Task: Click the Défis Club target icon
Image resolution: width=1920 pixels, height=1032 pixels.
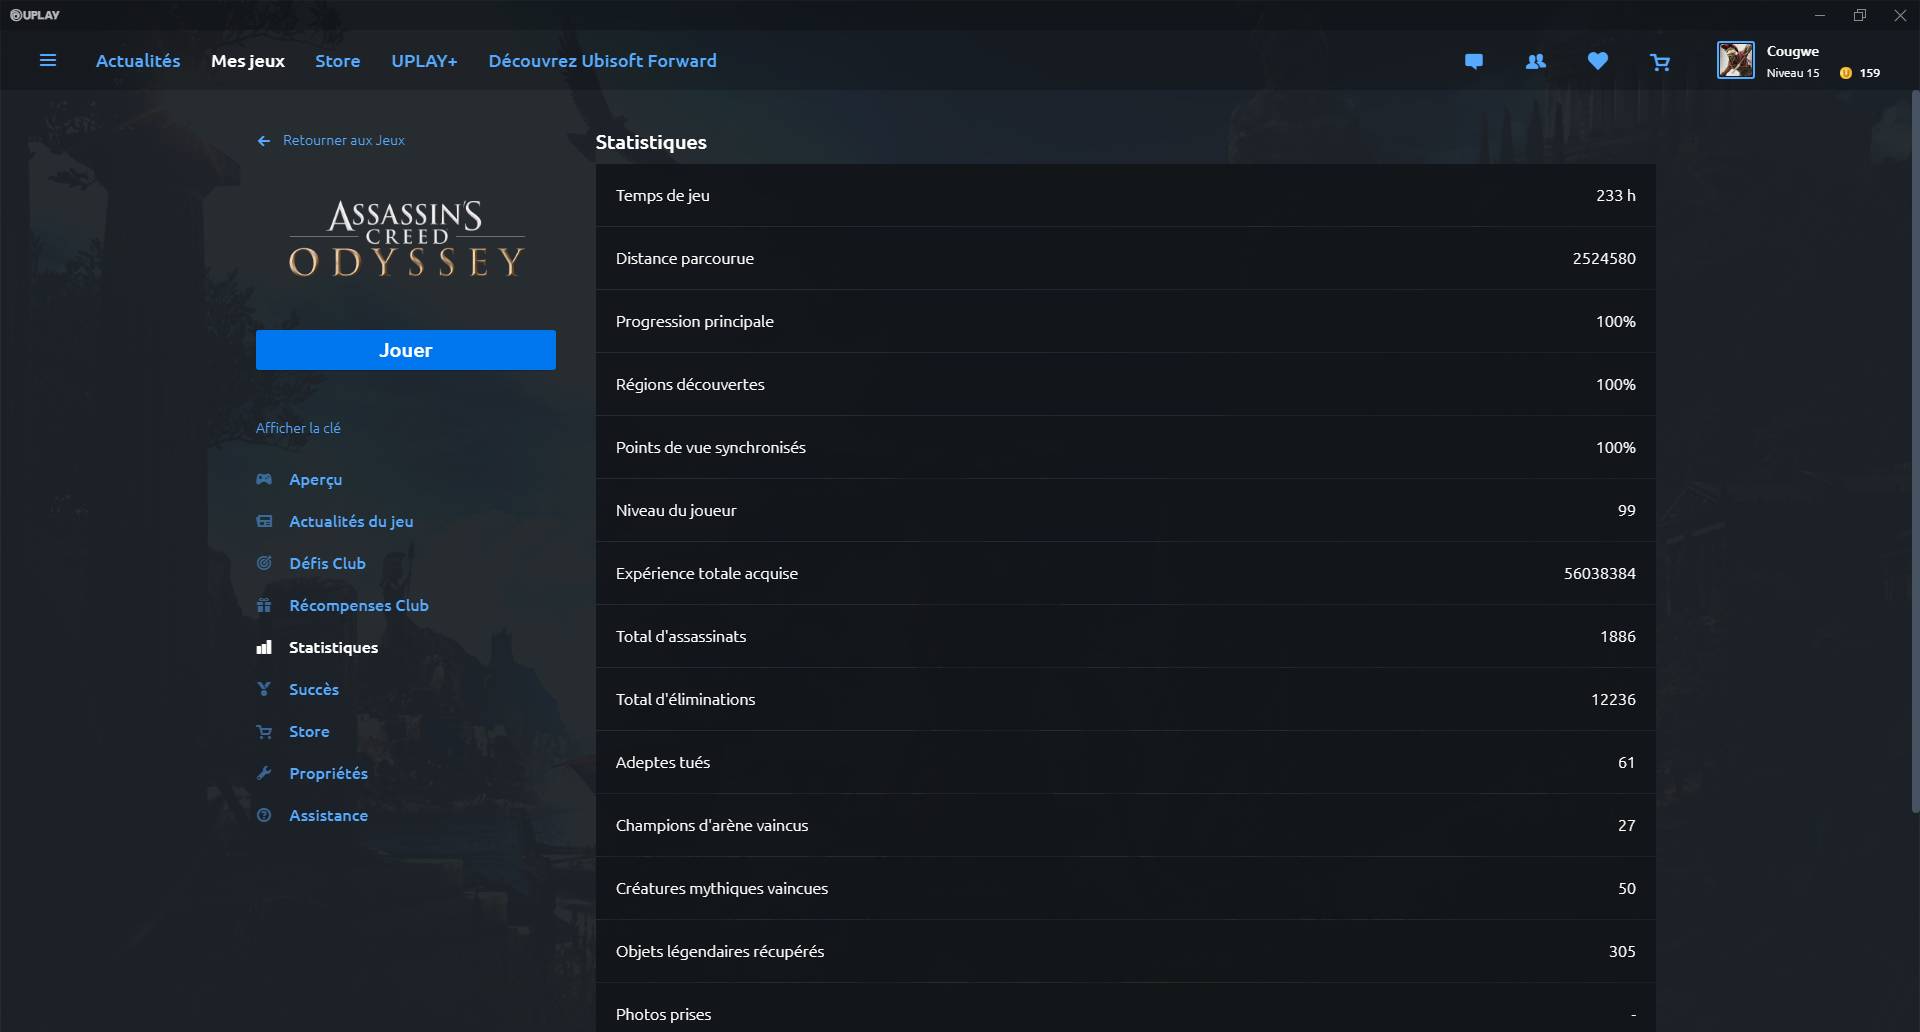Action: point(264,563)
